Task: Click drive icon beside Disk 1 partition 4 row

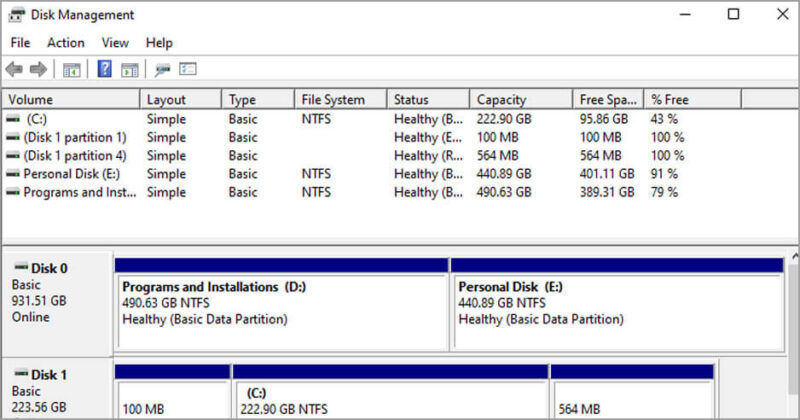Action: click(13, 156)
